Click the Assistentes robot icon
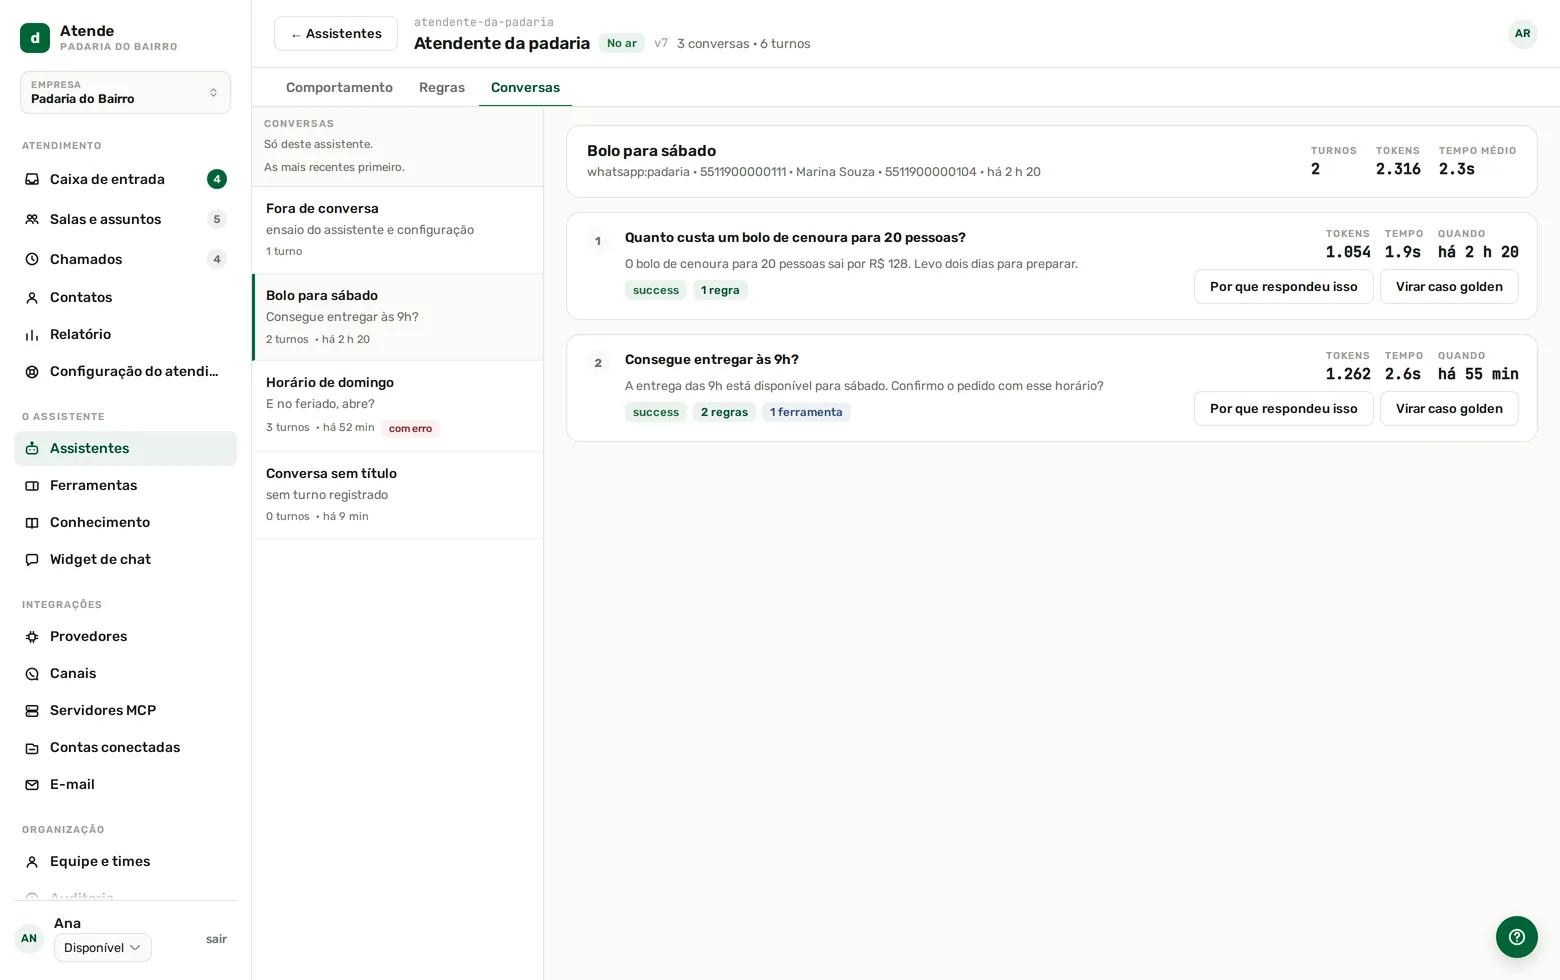This screenshot has height=980, width=1560. (x=32, y=449)
